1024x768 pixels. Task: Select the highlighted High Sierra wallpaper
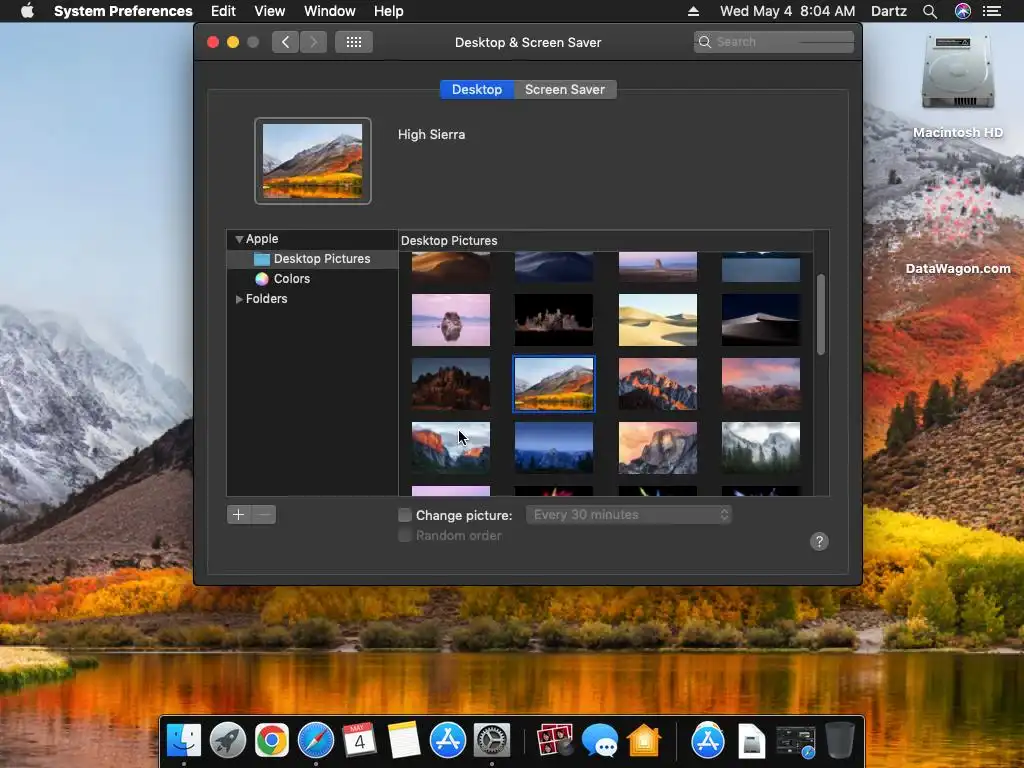pos(554,384)
